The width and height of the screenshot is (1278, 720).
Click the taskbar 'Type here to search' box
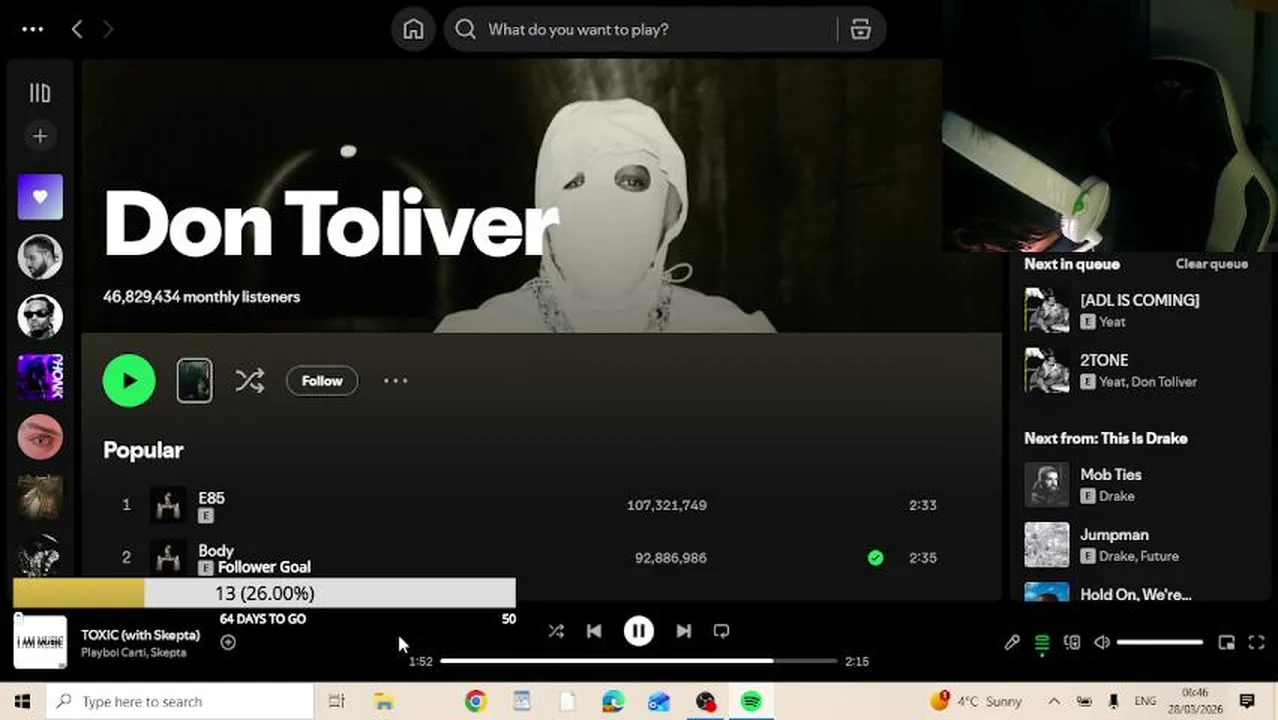(x=181, y=701)
